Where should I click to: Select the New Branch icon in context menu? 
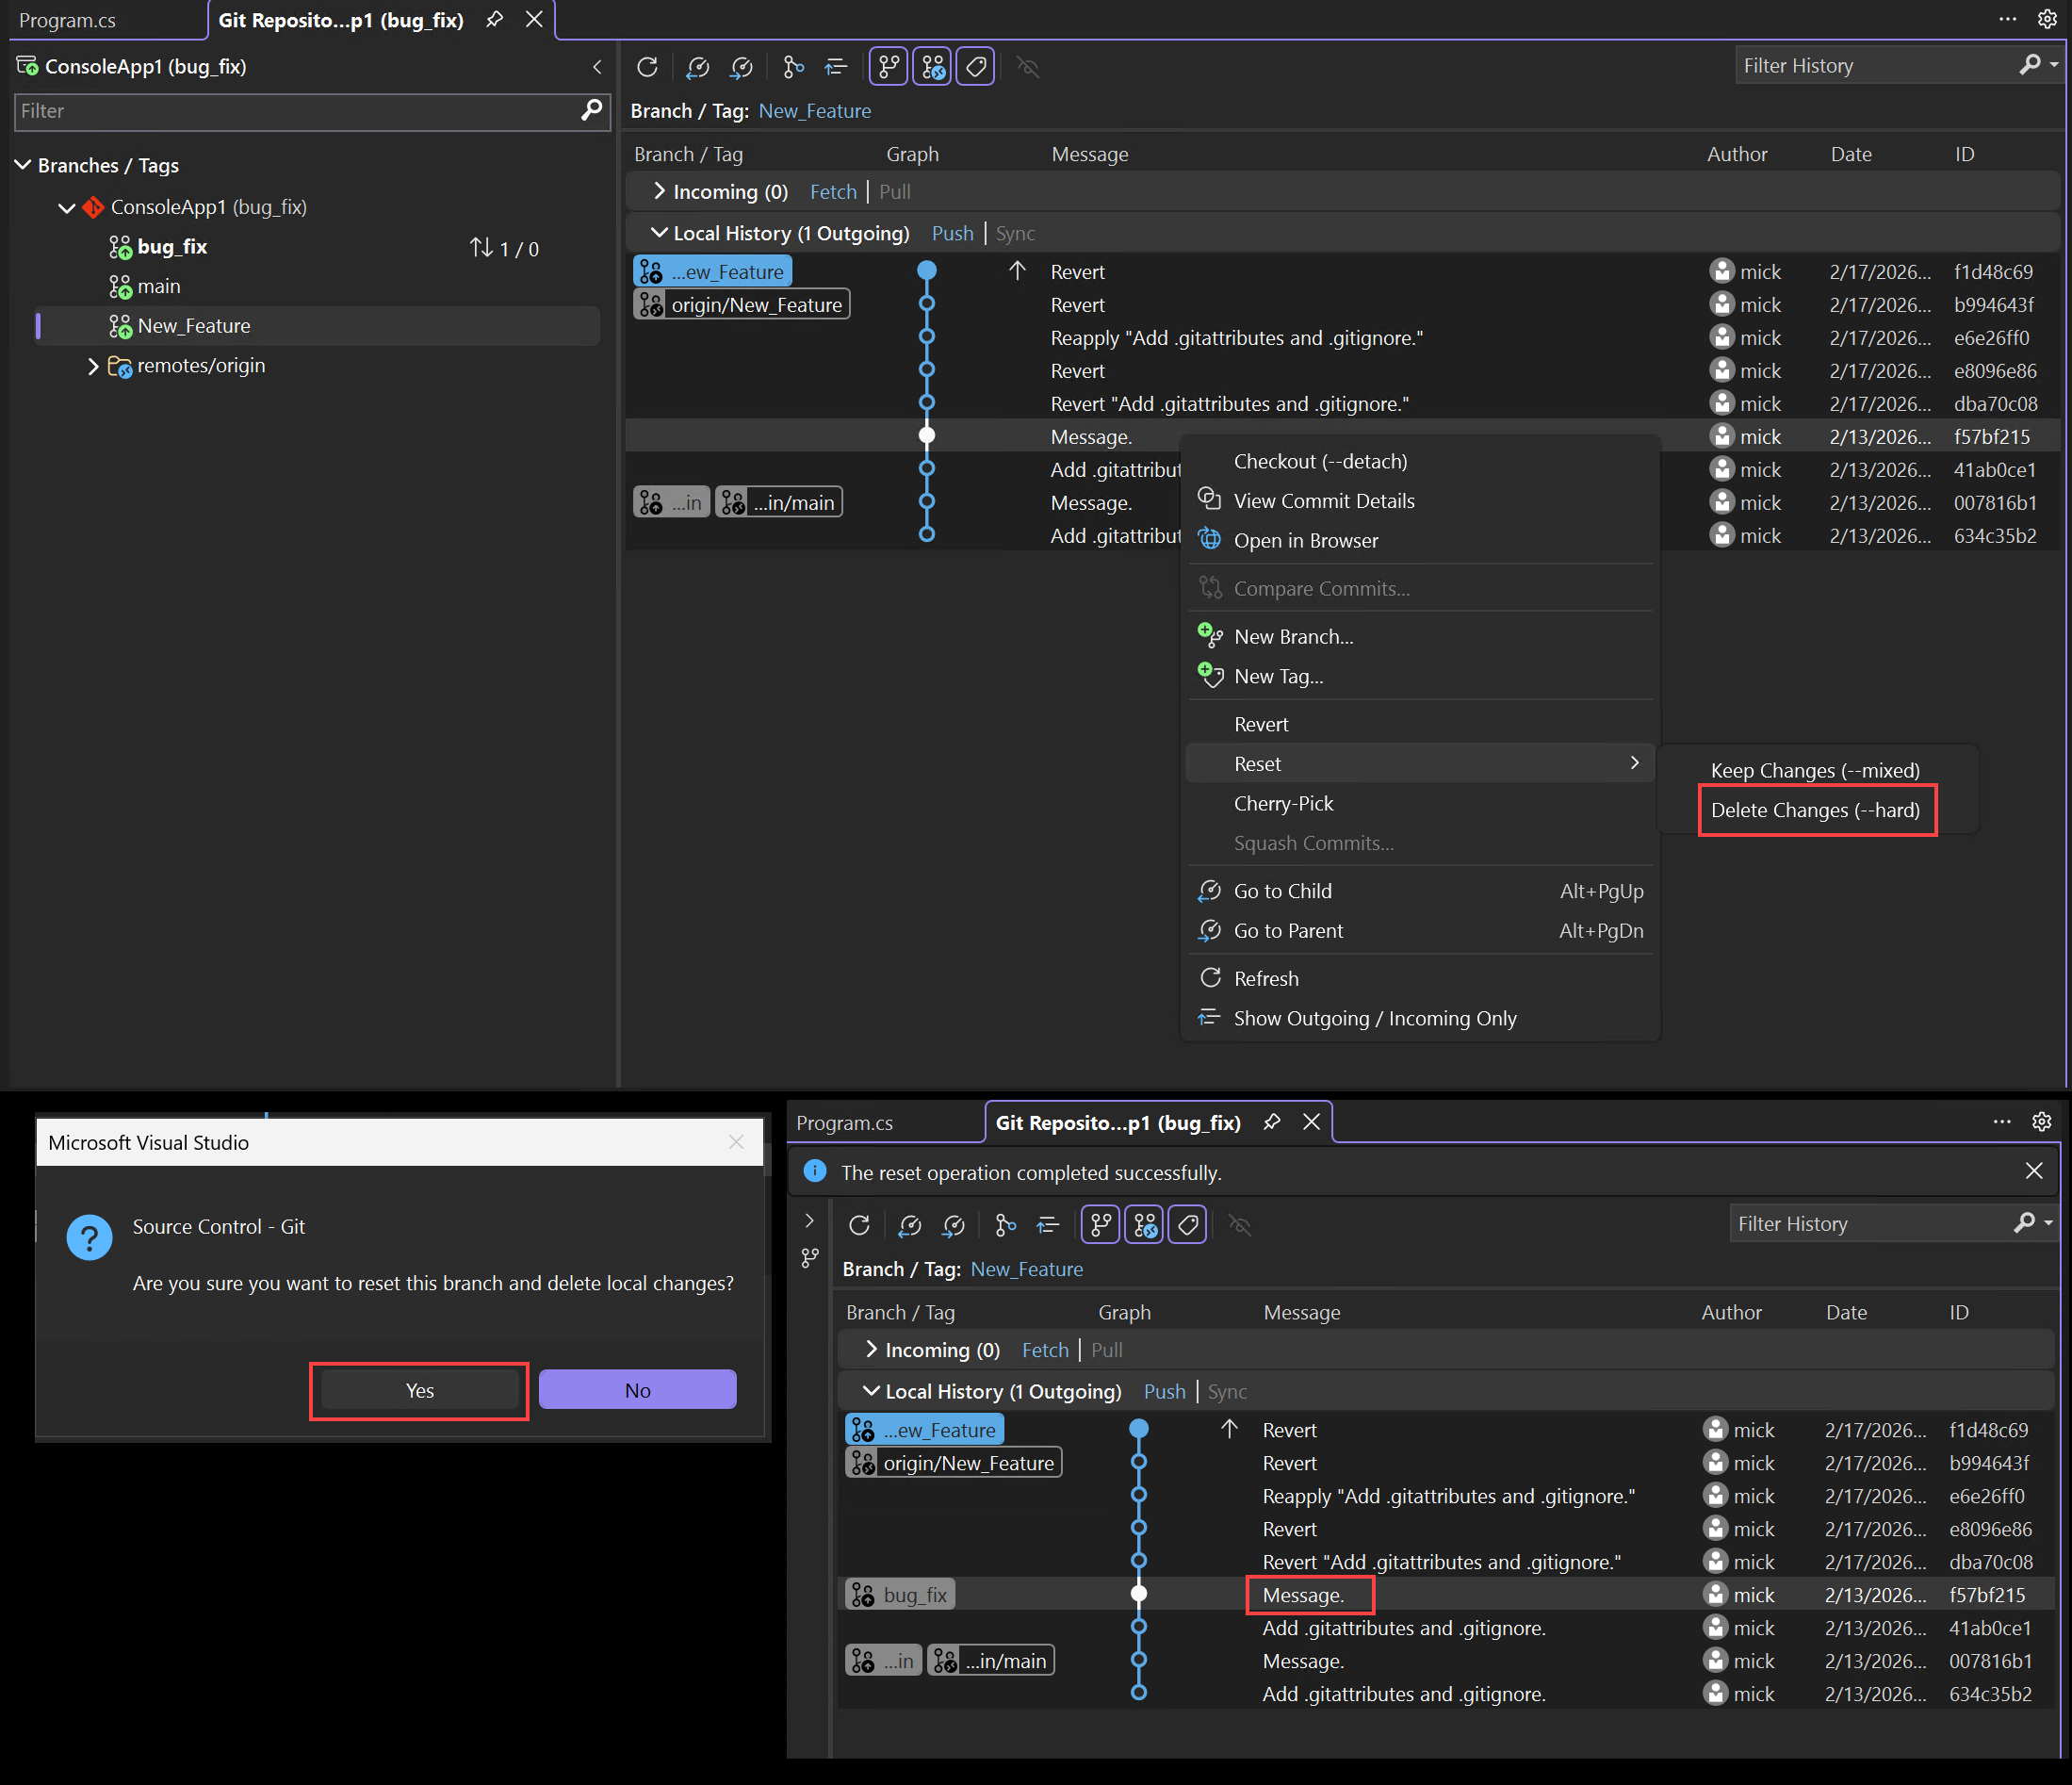[1210, 636]
